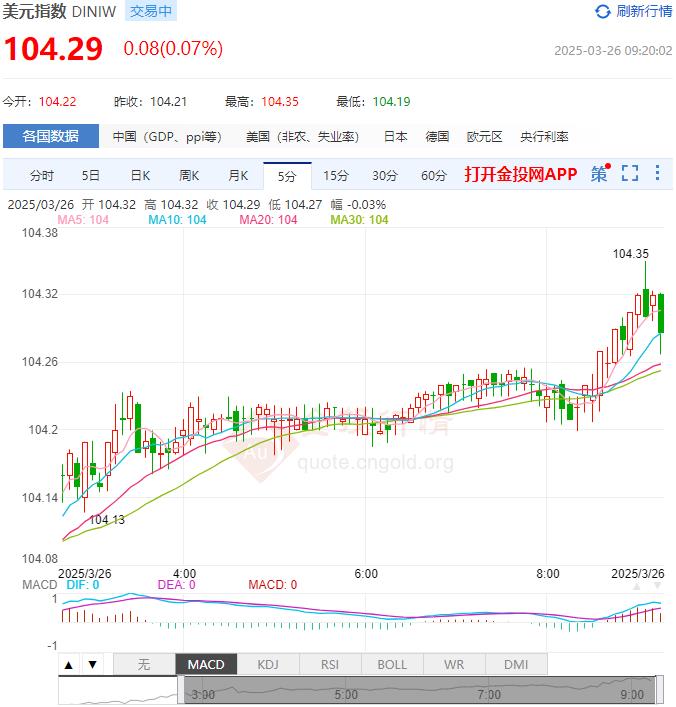Switch to the 日K chart tab
This screenshot has width=676, height=707.
pyautogui.click(x=140, y=176)
